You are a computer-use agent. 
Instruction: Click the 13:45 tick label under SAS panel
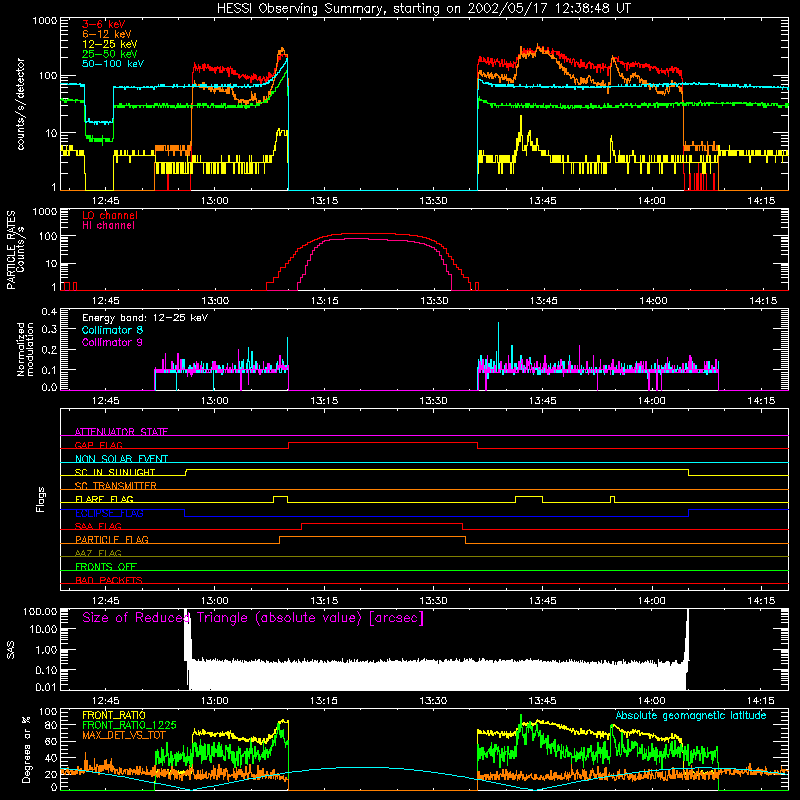click(x=542, y=701)
